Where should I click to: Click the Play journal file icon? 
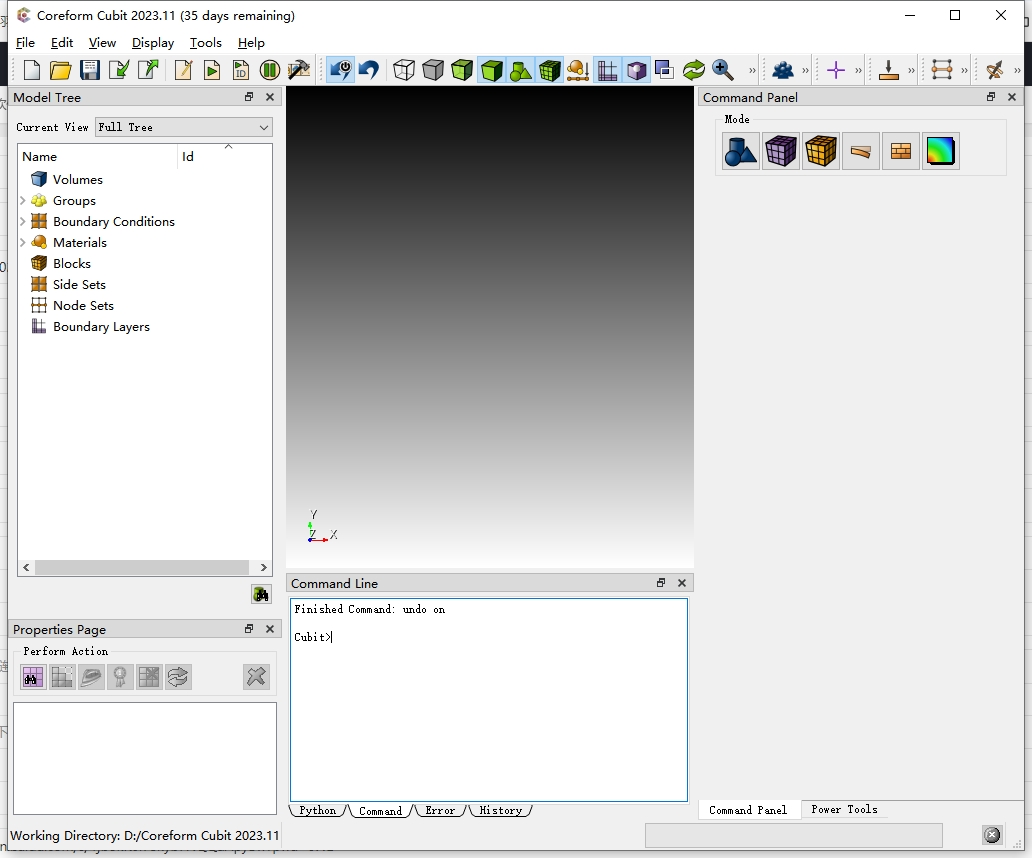[212, 70]
